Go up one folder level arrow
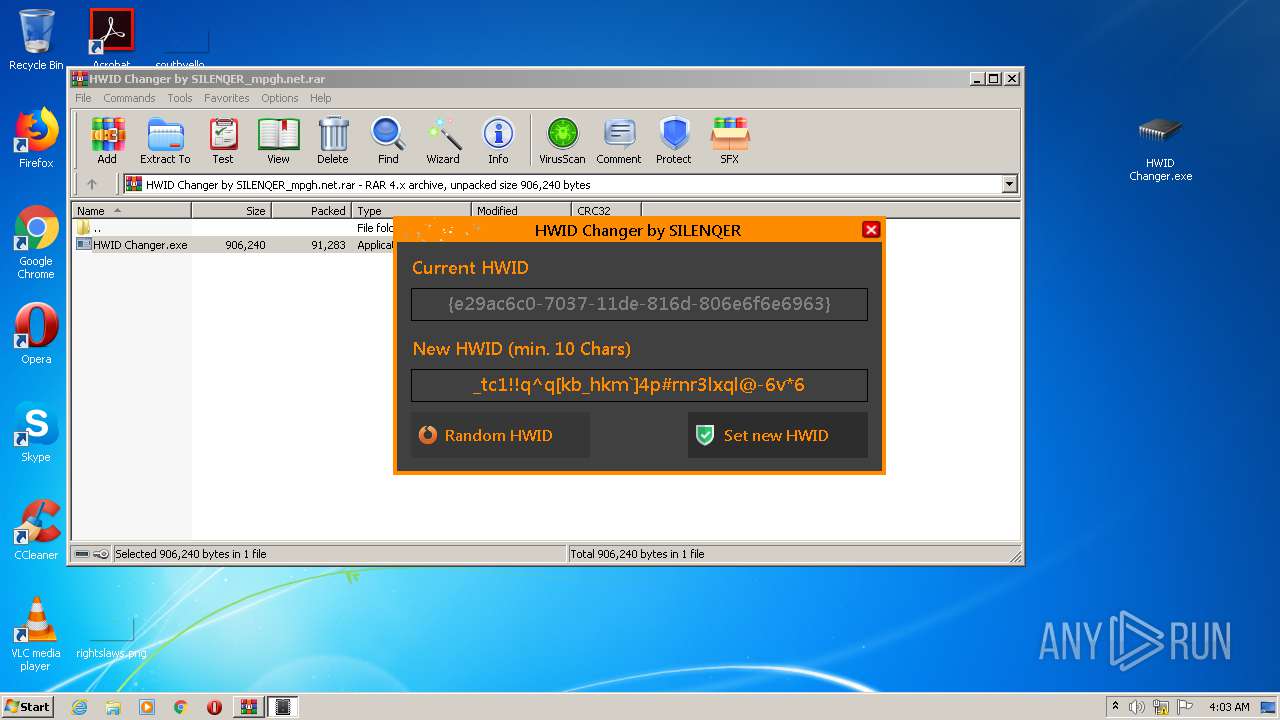 (x=92, y=184)
